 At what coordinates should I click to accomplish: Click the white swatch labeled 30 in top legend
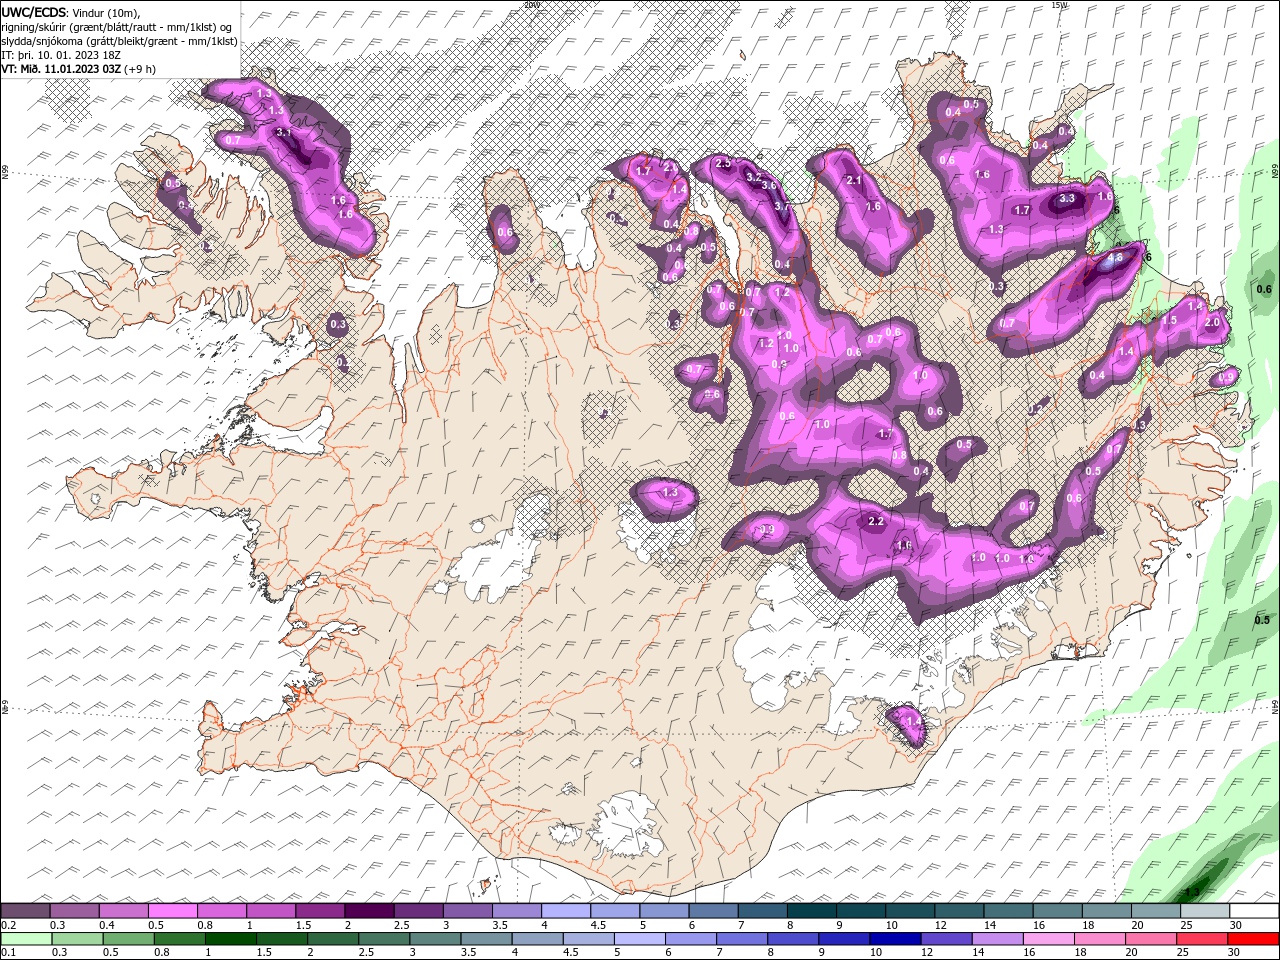(x=1254, y=911)
